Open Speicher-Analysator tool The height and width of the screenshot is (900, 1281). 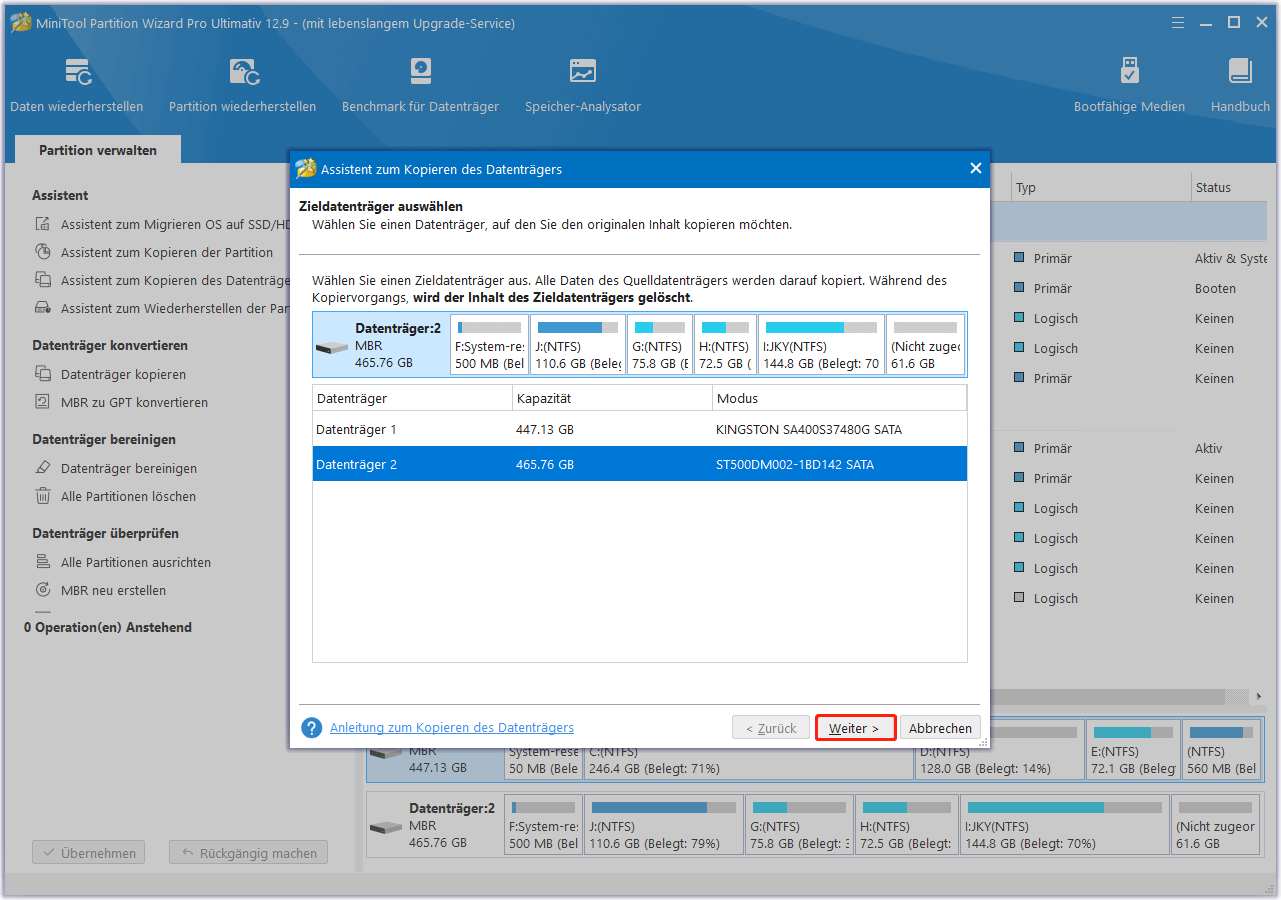tap(583, 85)
